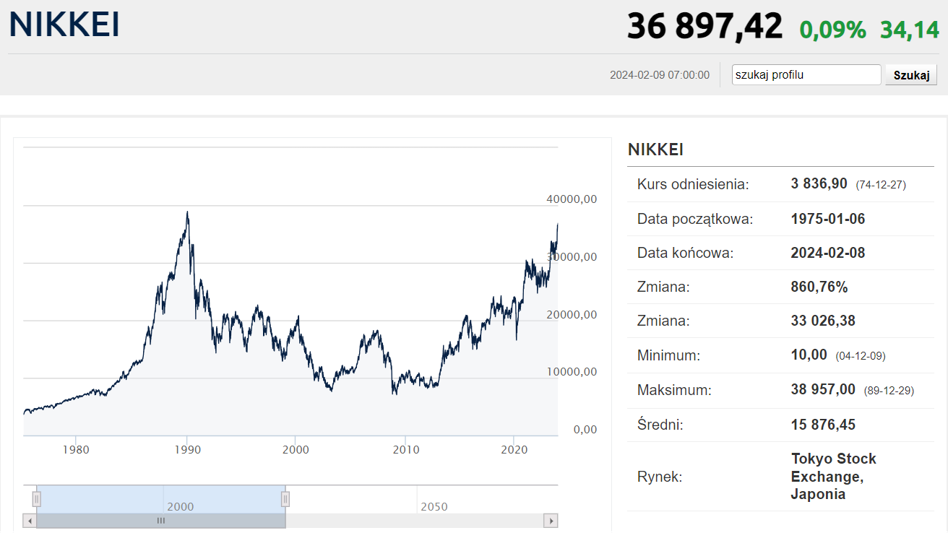Click the 1990 x-axis label on the chart
Viewport: 948px width, 533px height.
187,450
